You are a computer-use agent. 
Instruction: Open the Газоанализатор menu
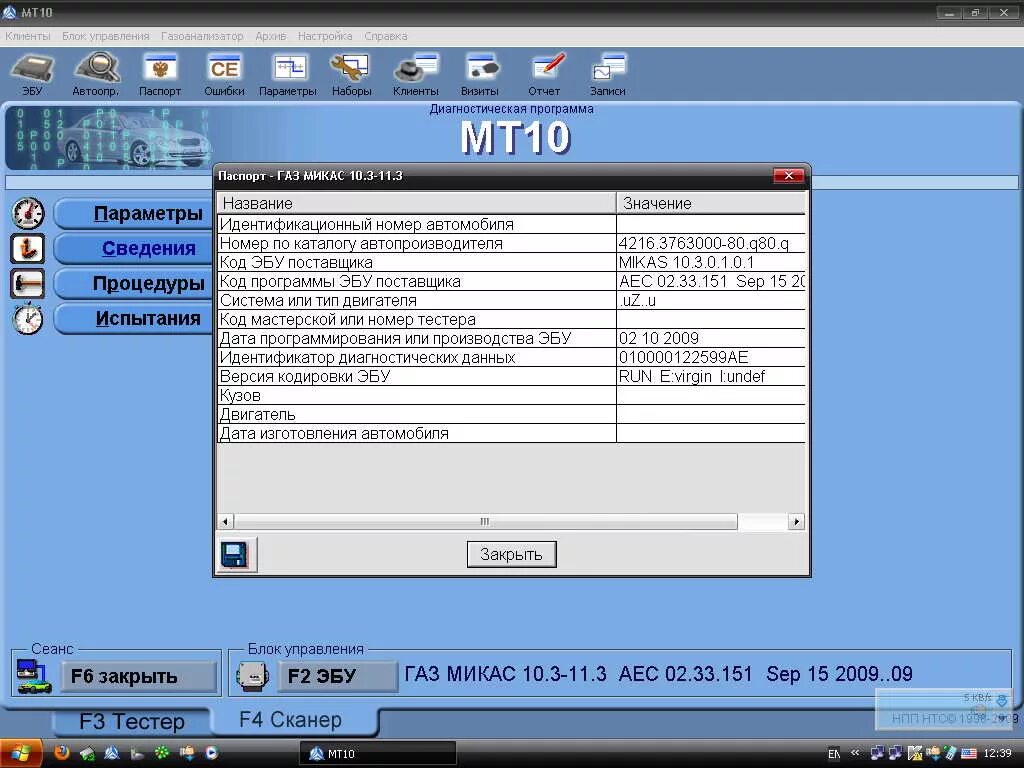202,36
